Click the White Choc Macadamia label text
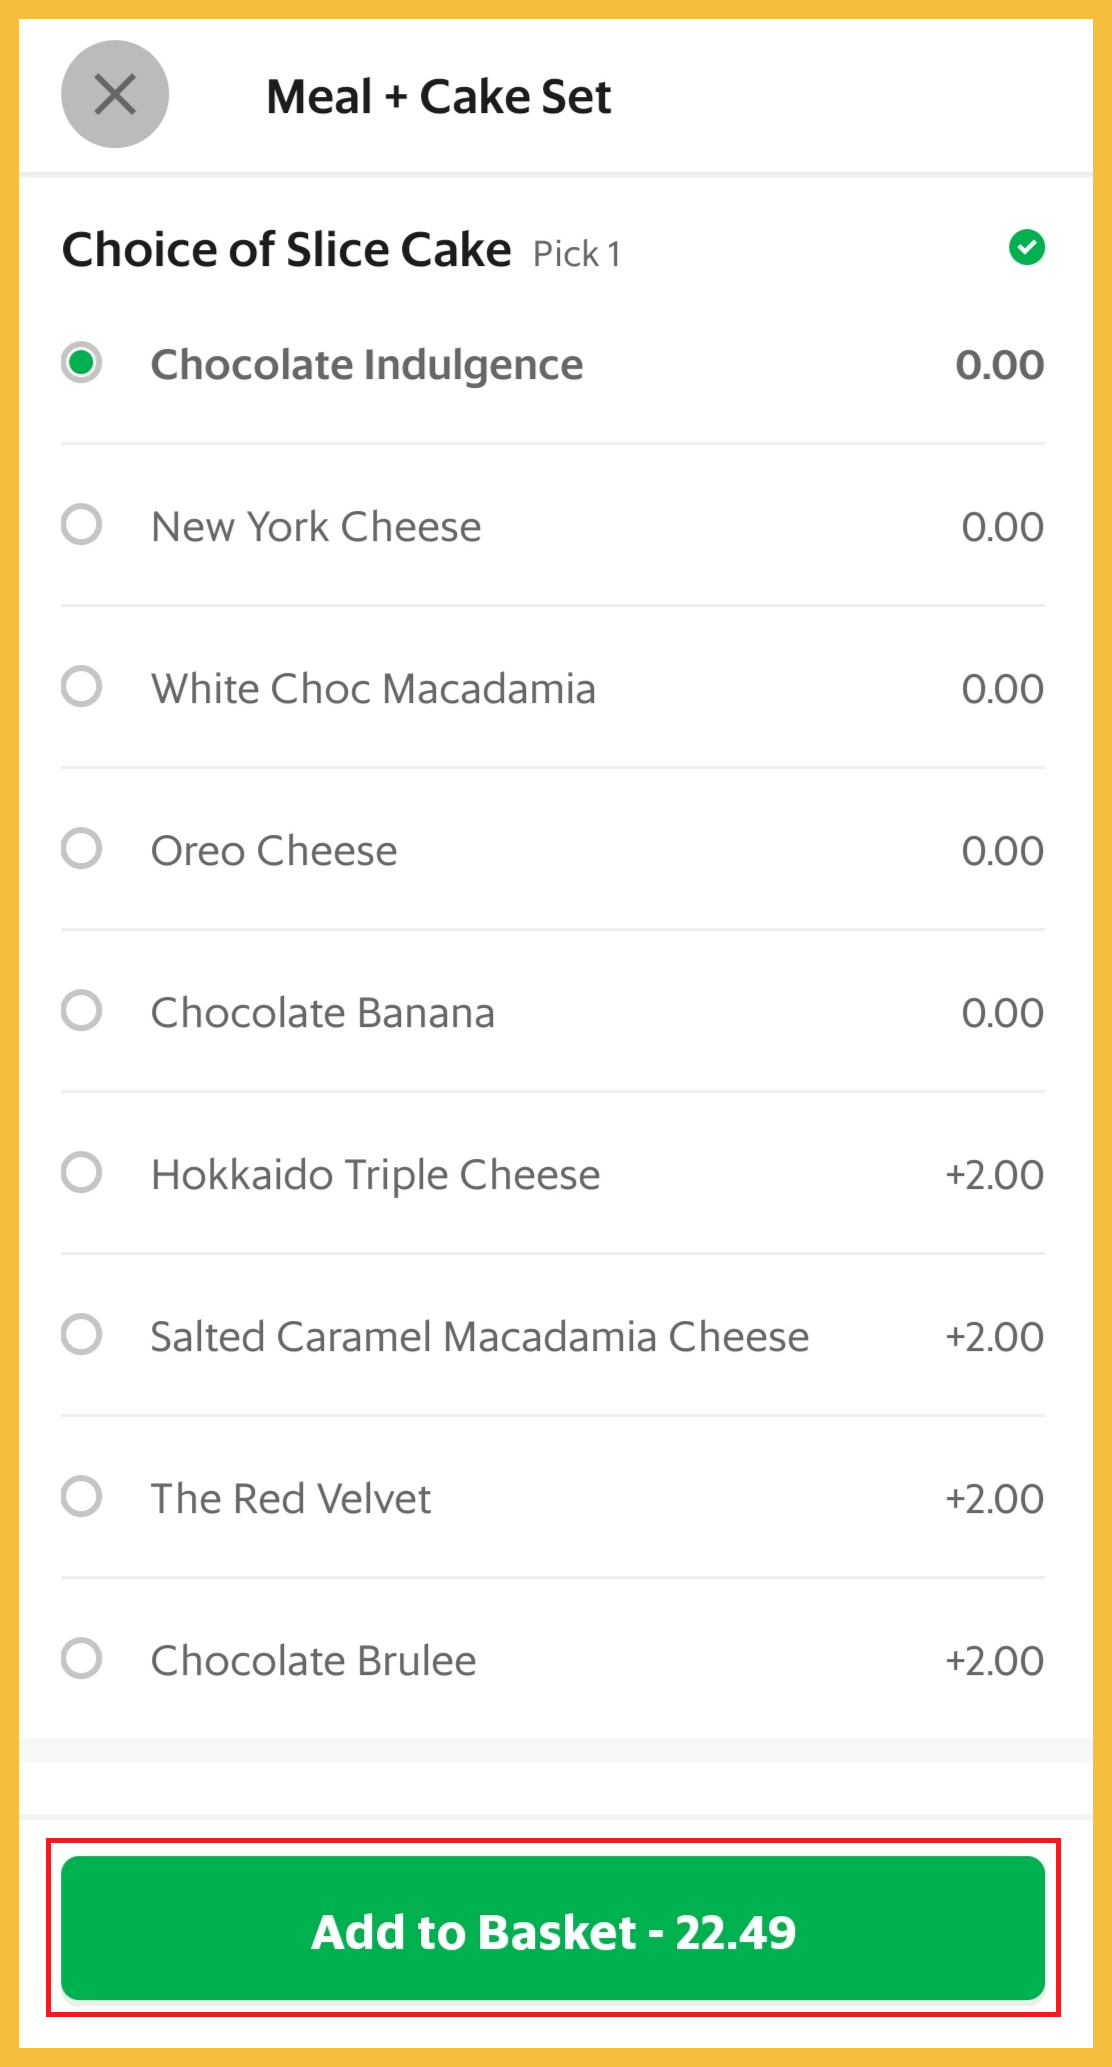This screenshot has height=2067, width=1112. click(x=373, y=689)
